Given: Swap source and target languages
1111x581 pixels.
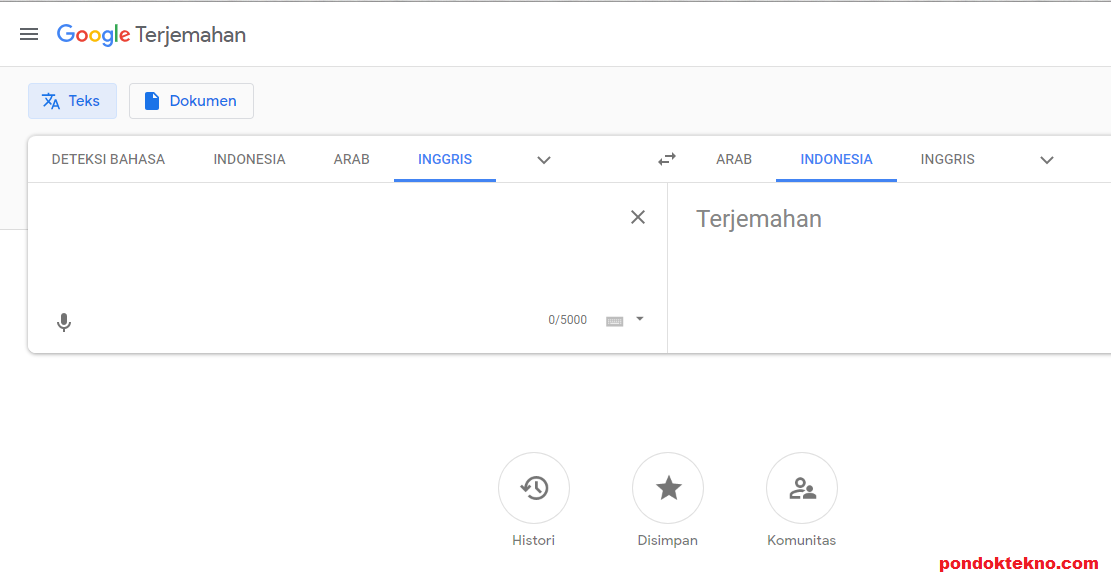Looking at the screenshot, I should coord(667,159).
